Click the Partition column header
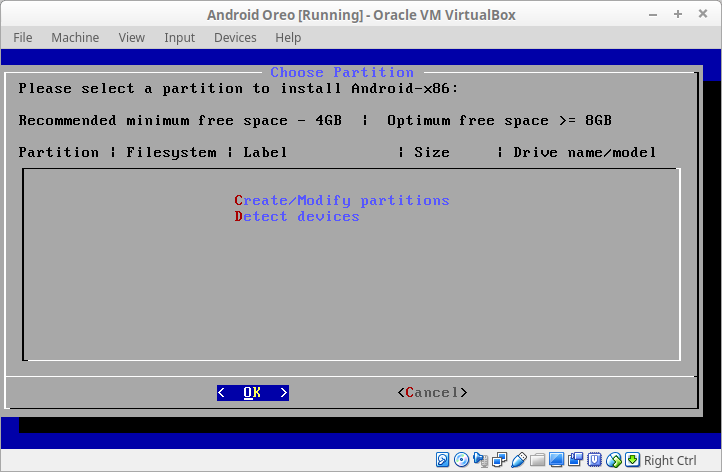Image resolution: width=722 pixels, height=472 pixels. tap(58, 152)
